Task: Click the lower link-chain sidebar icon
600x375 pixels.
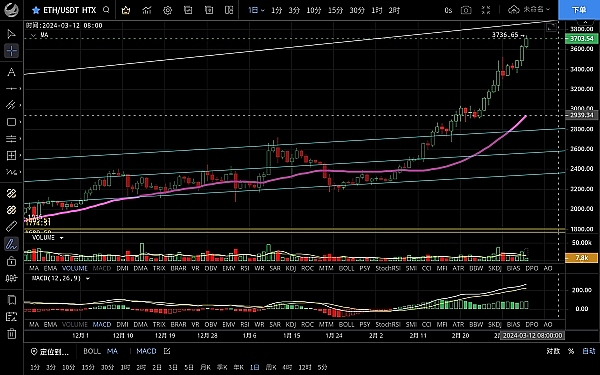Action: [x=11, y=210]
